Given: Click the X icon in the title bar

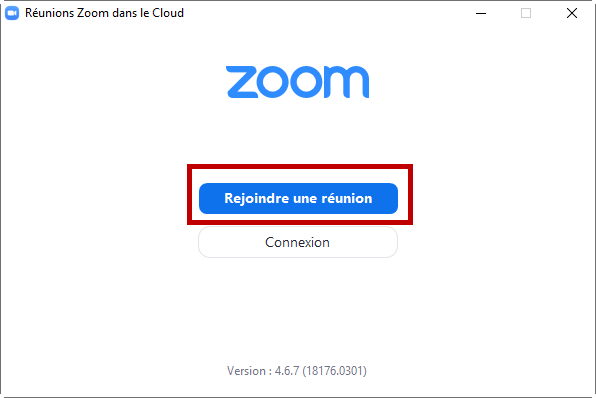Looking at the screenshot, I should tap(572, 13).
